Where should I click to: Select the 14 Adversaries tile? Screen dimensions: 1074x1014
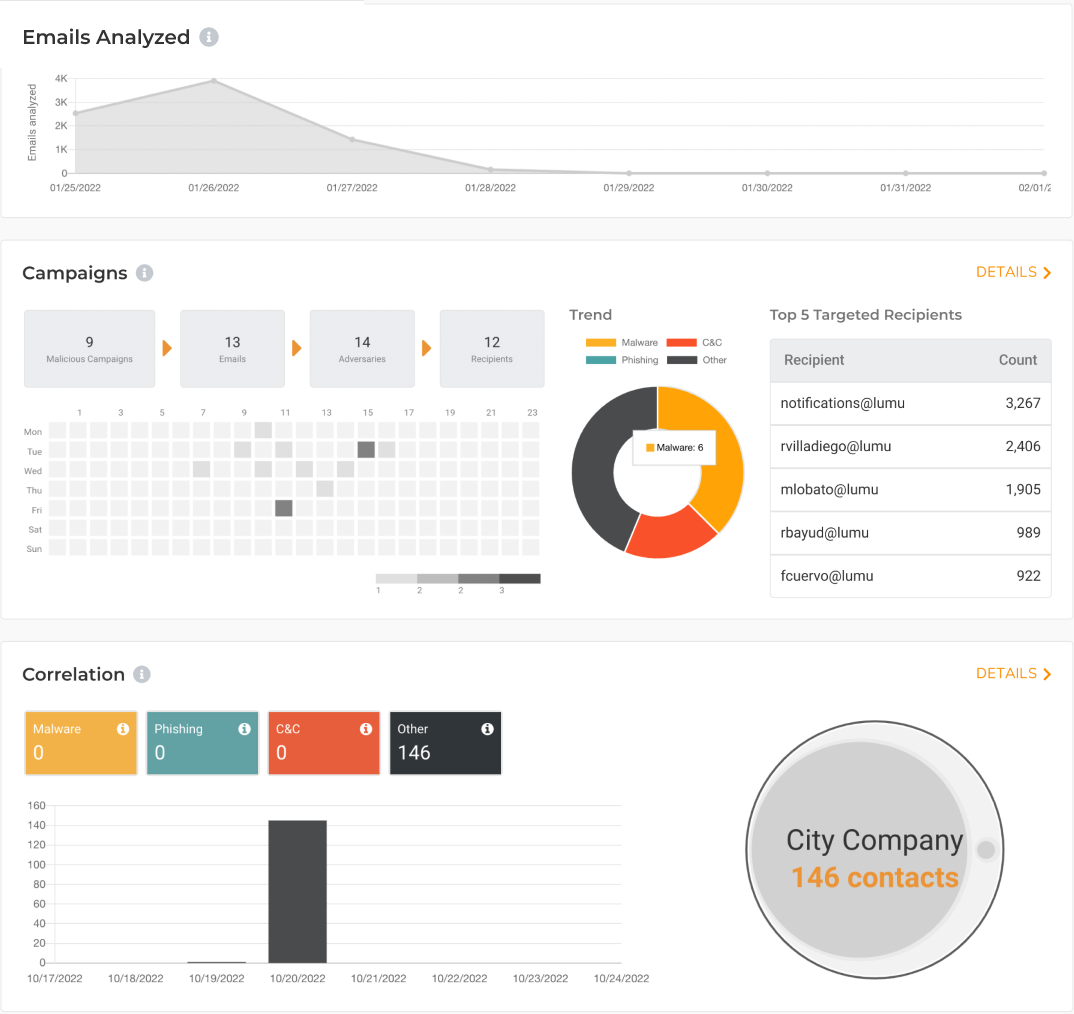[x=362, y=348]
